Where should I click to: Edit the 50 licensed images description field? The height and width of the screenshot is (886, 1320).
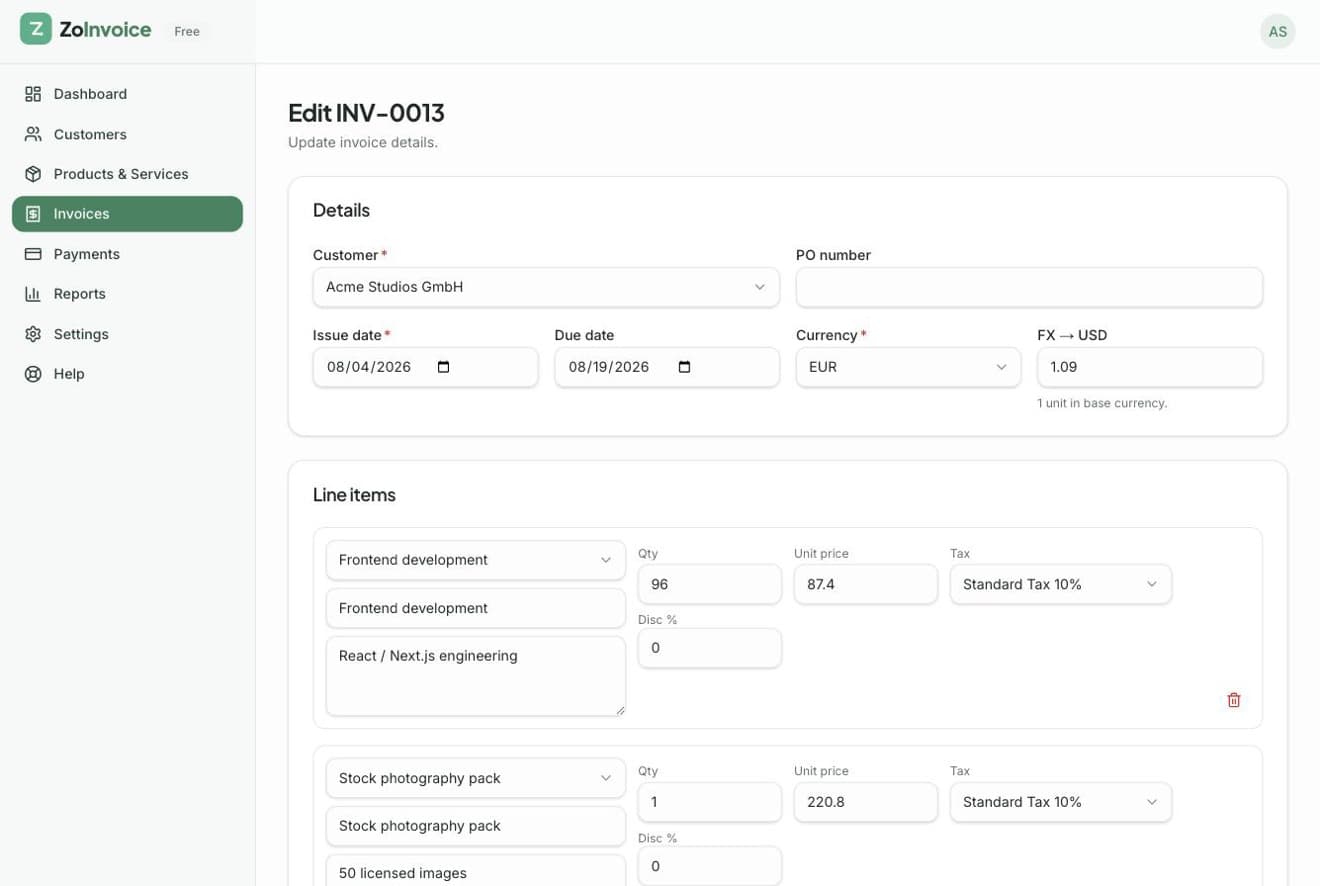click(x=476, y=871)
